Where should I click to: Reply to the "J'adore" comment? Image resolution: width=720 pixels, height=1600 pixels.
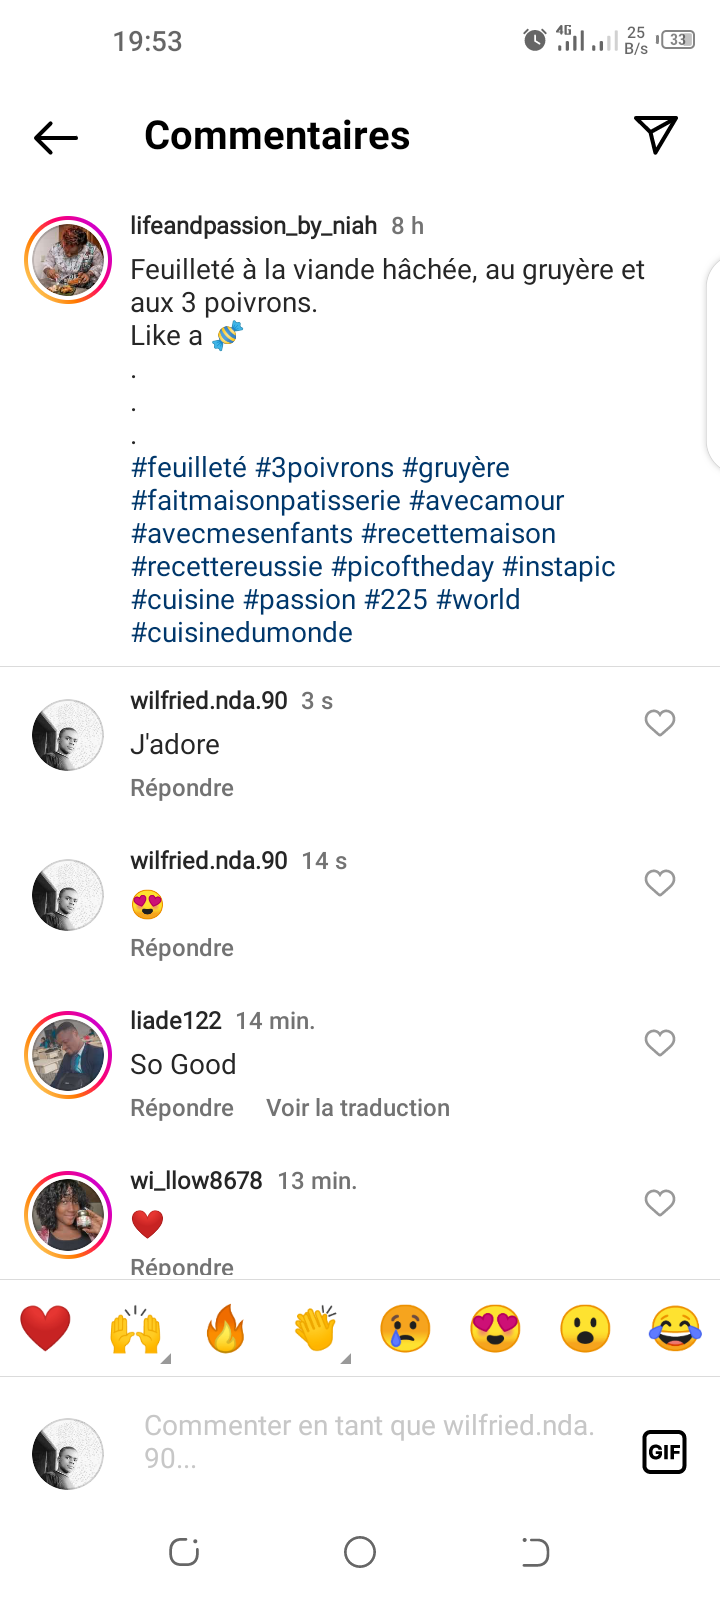[182, 788]
